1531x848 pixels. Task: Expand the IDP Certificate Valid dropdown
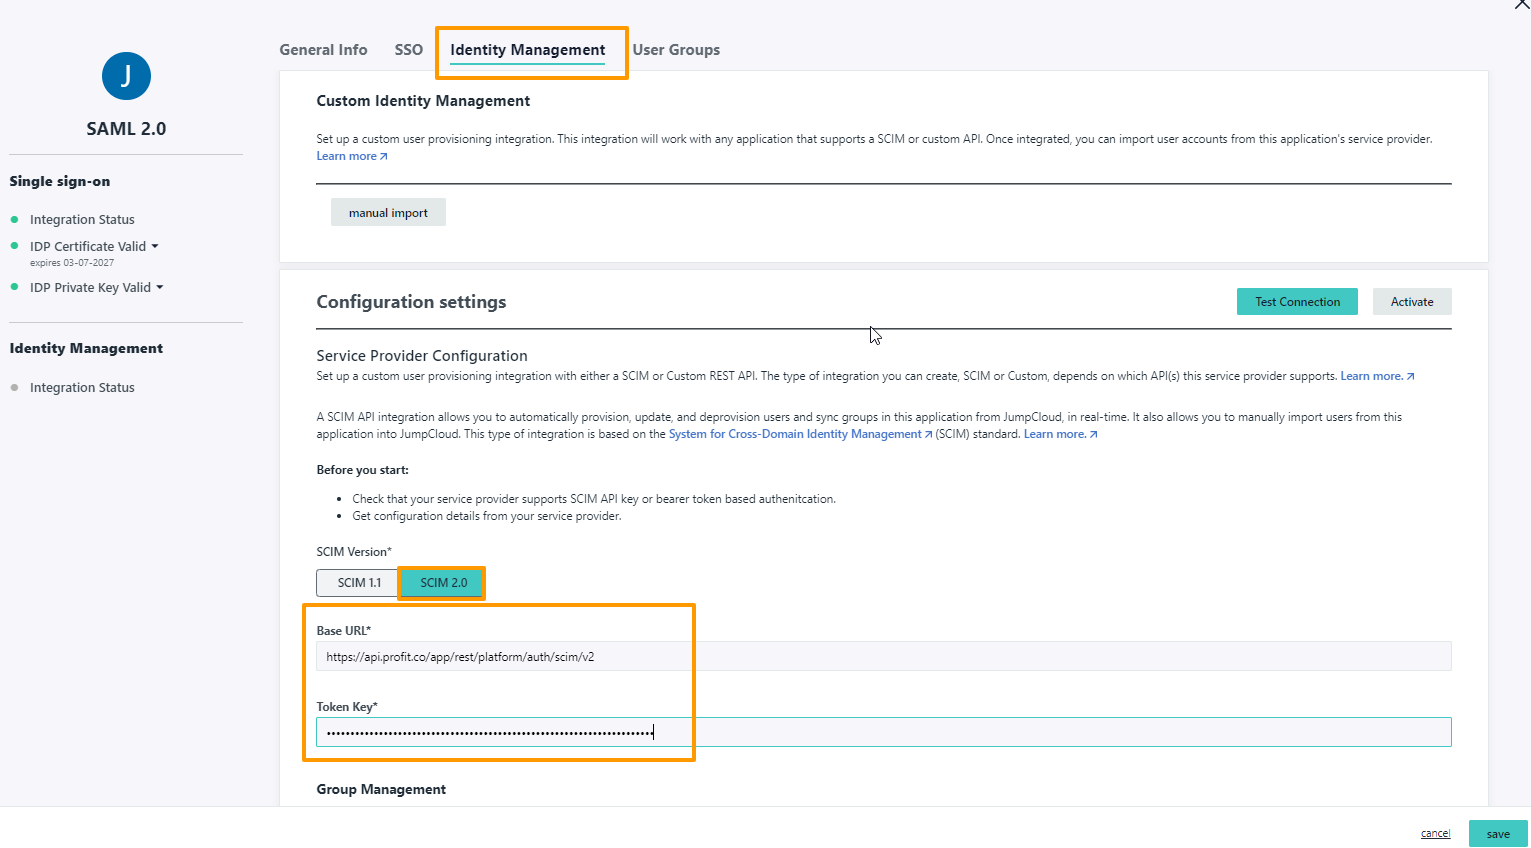(94, 246)
